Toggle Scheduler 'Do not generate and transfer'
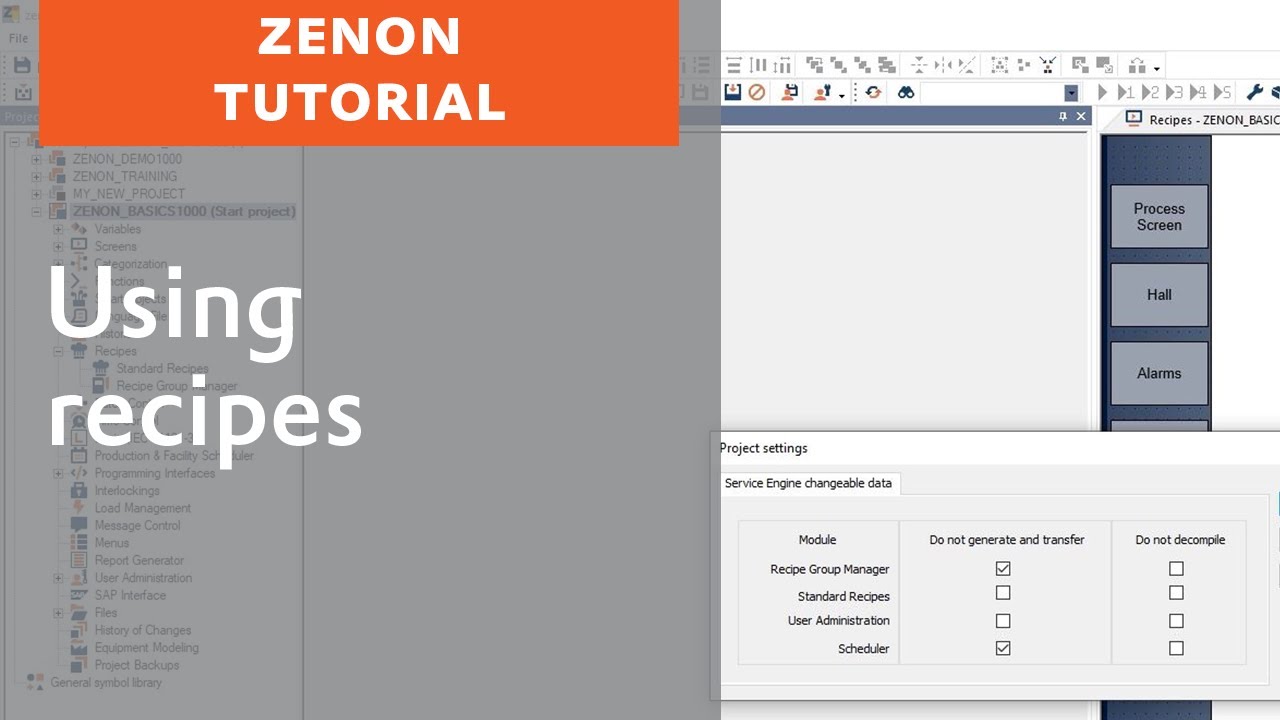Viewport: 1280px width, 720px height. click(x=1003, y=648)
